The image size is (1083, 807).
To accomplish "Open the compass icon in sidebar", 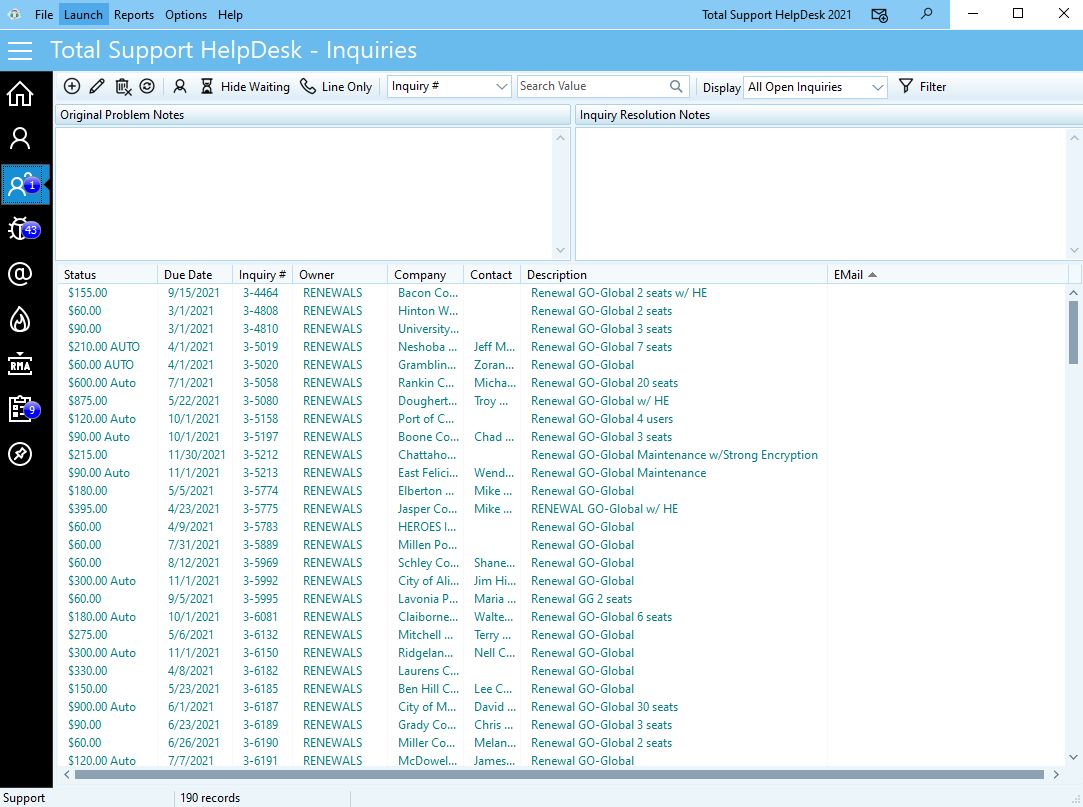I will [20, 454].
